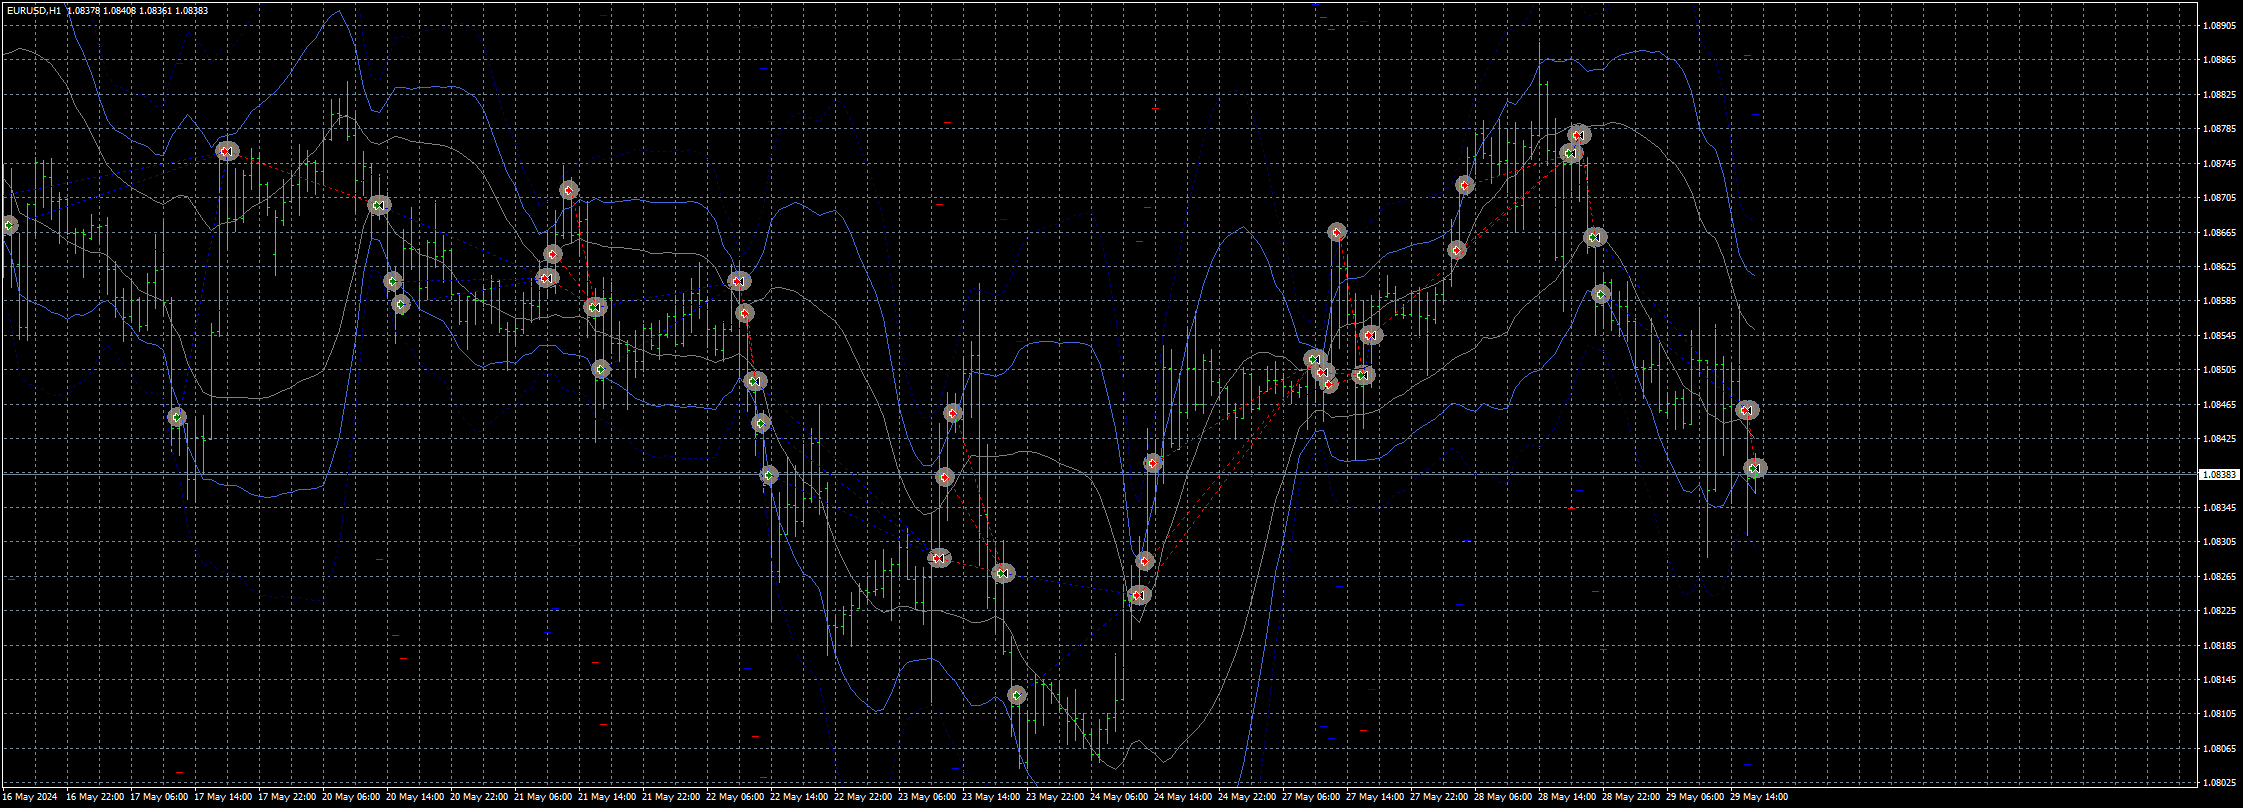Click the '22 May 22:00' time axis label
The height and width of the screenshot is (808, 2243).
863,798
